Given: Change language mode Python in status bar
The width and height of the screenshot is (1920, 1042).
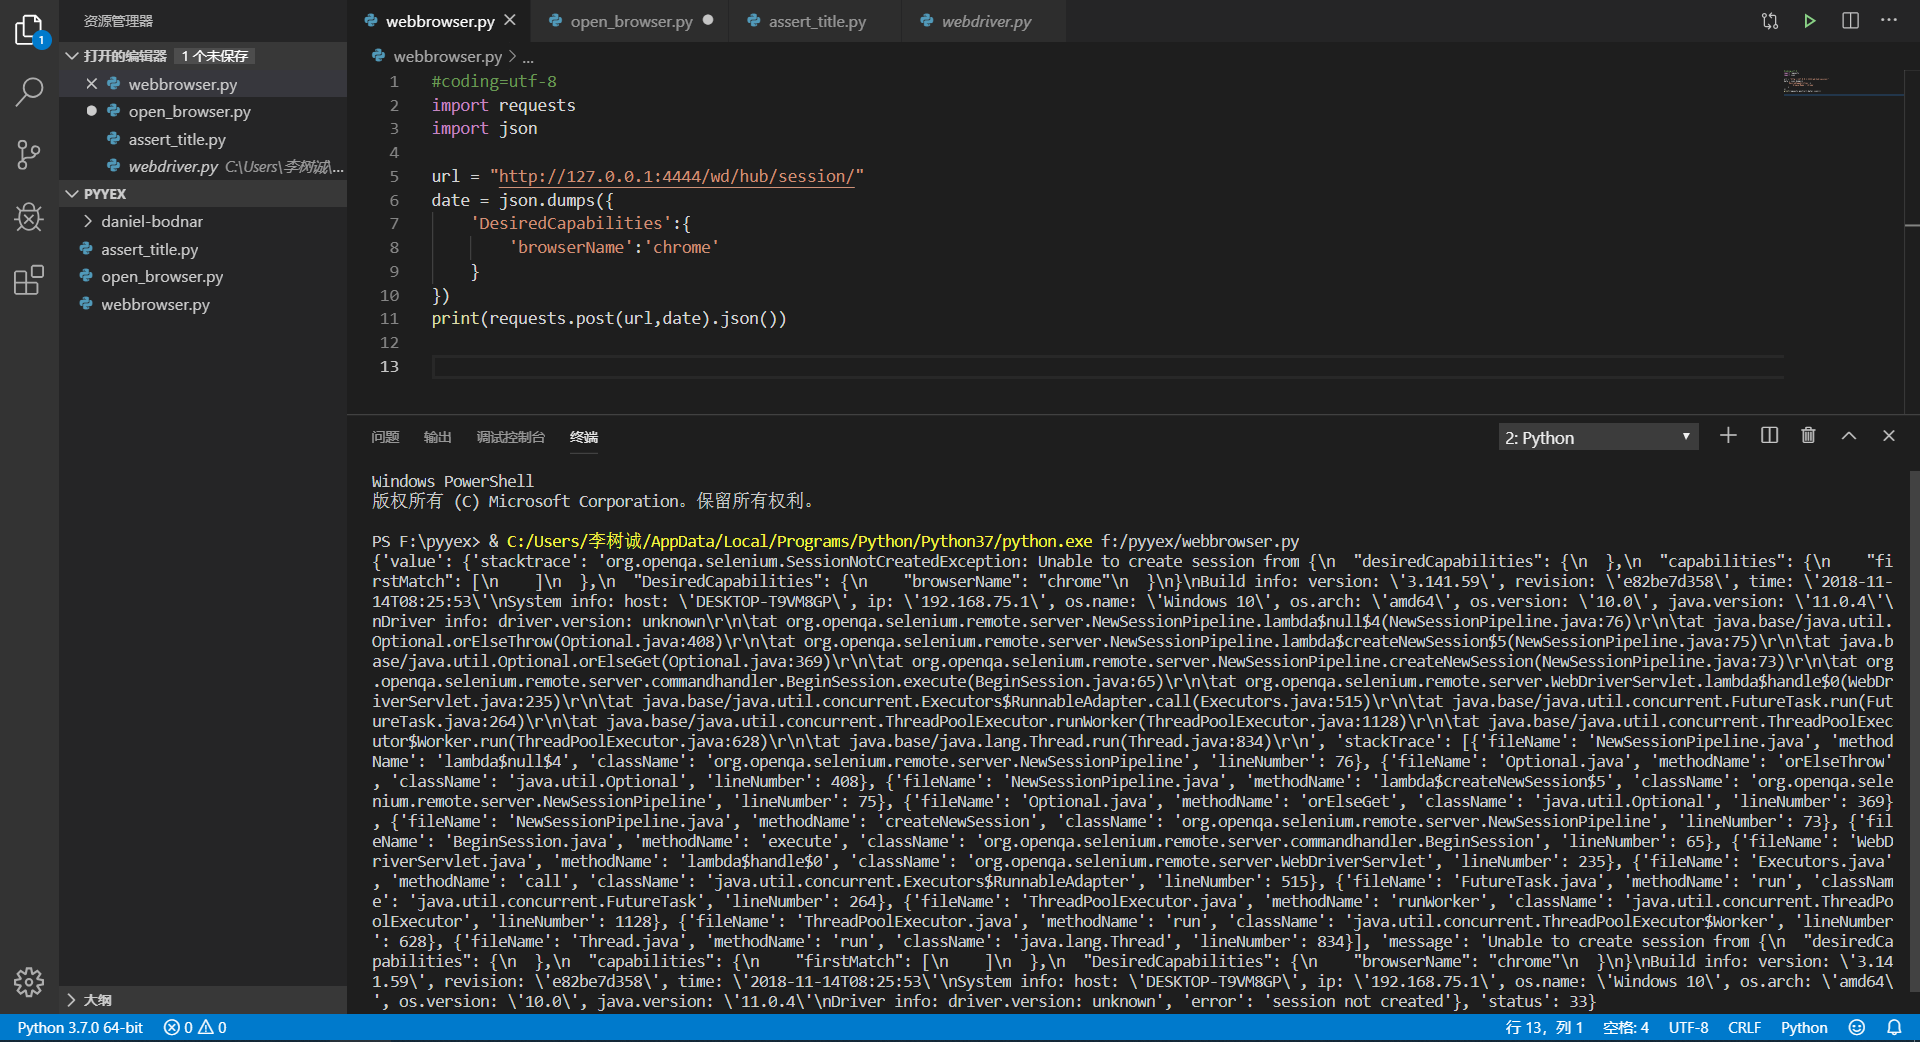Looking at the screenshot, I should (1804, 1027).
